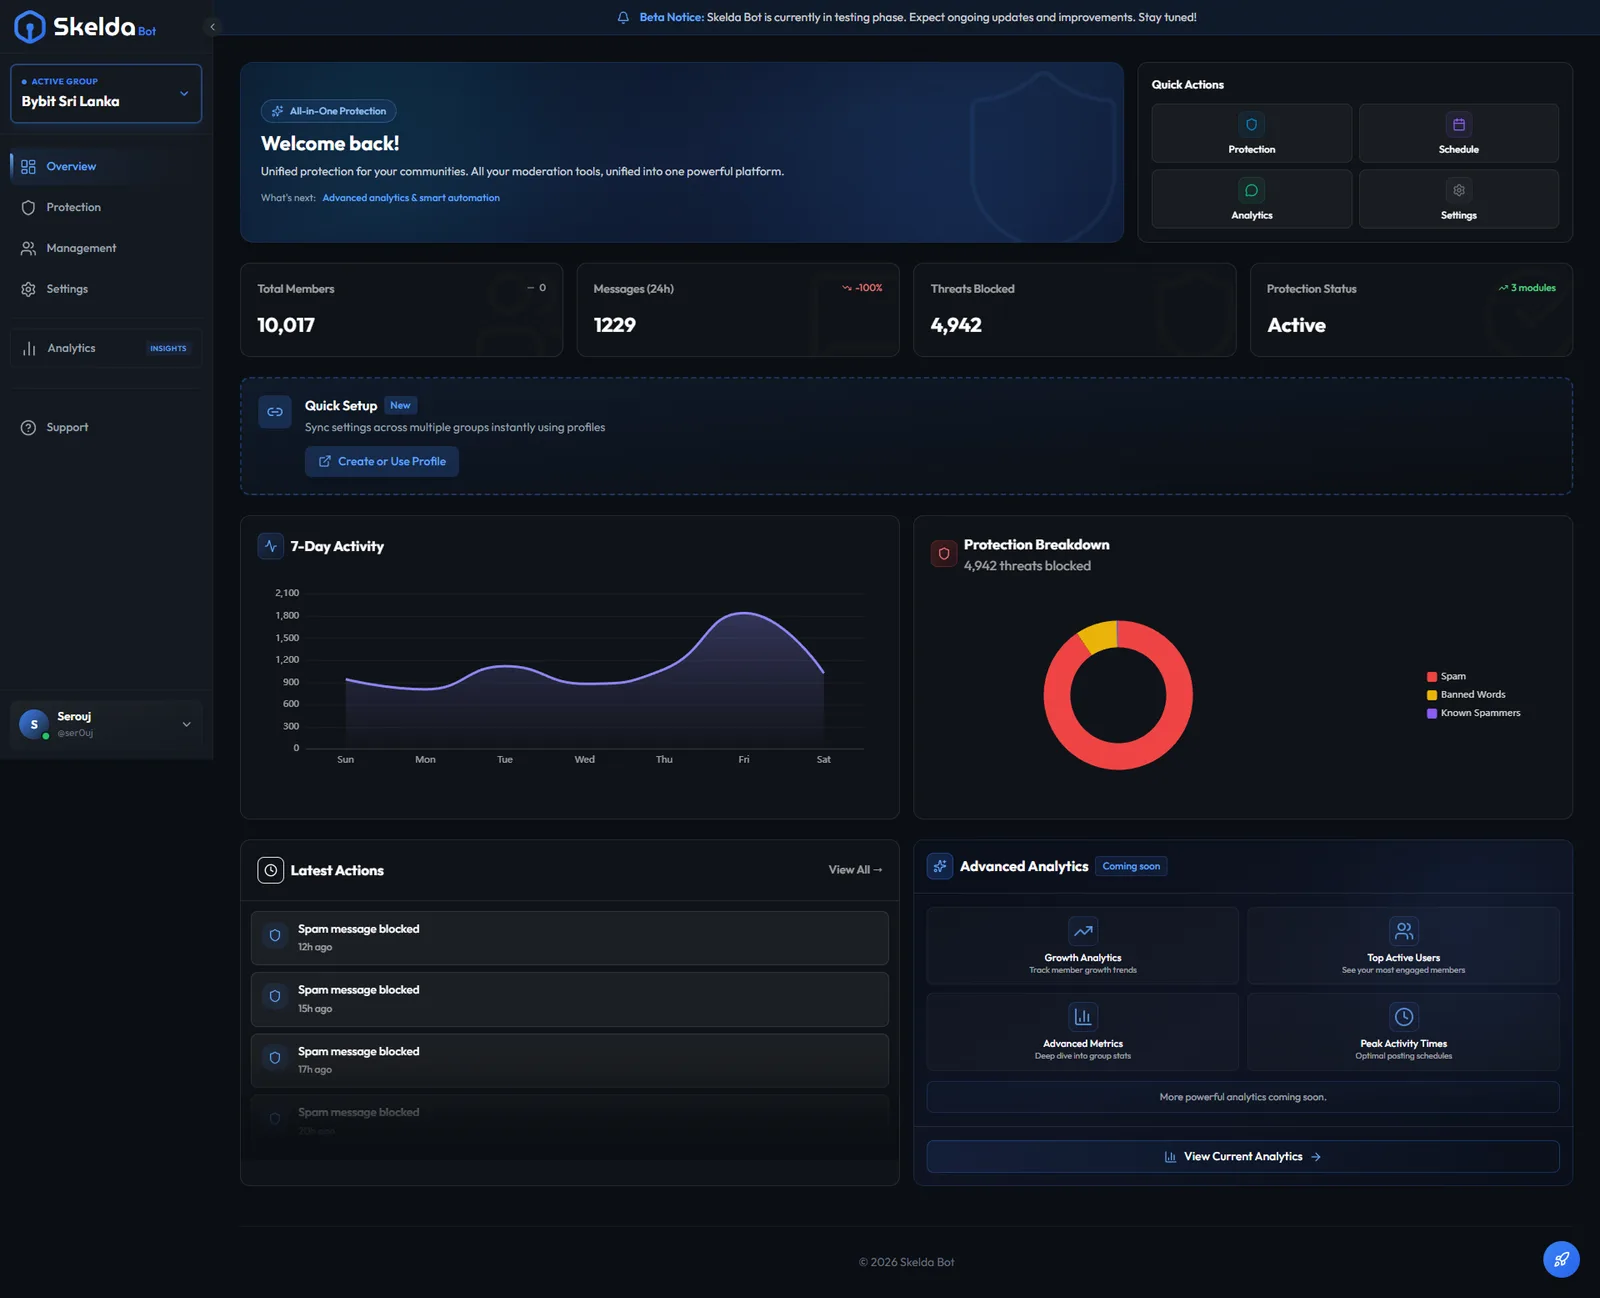This screenshot has height=1298, width=1600.
Task: Click View Current Analytics button
Action: [1242, 1156]
